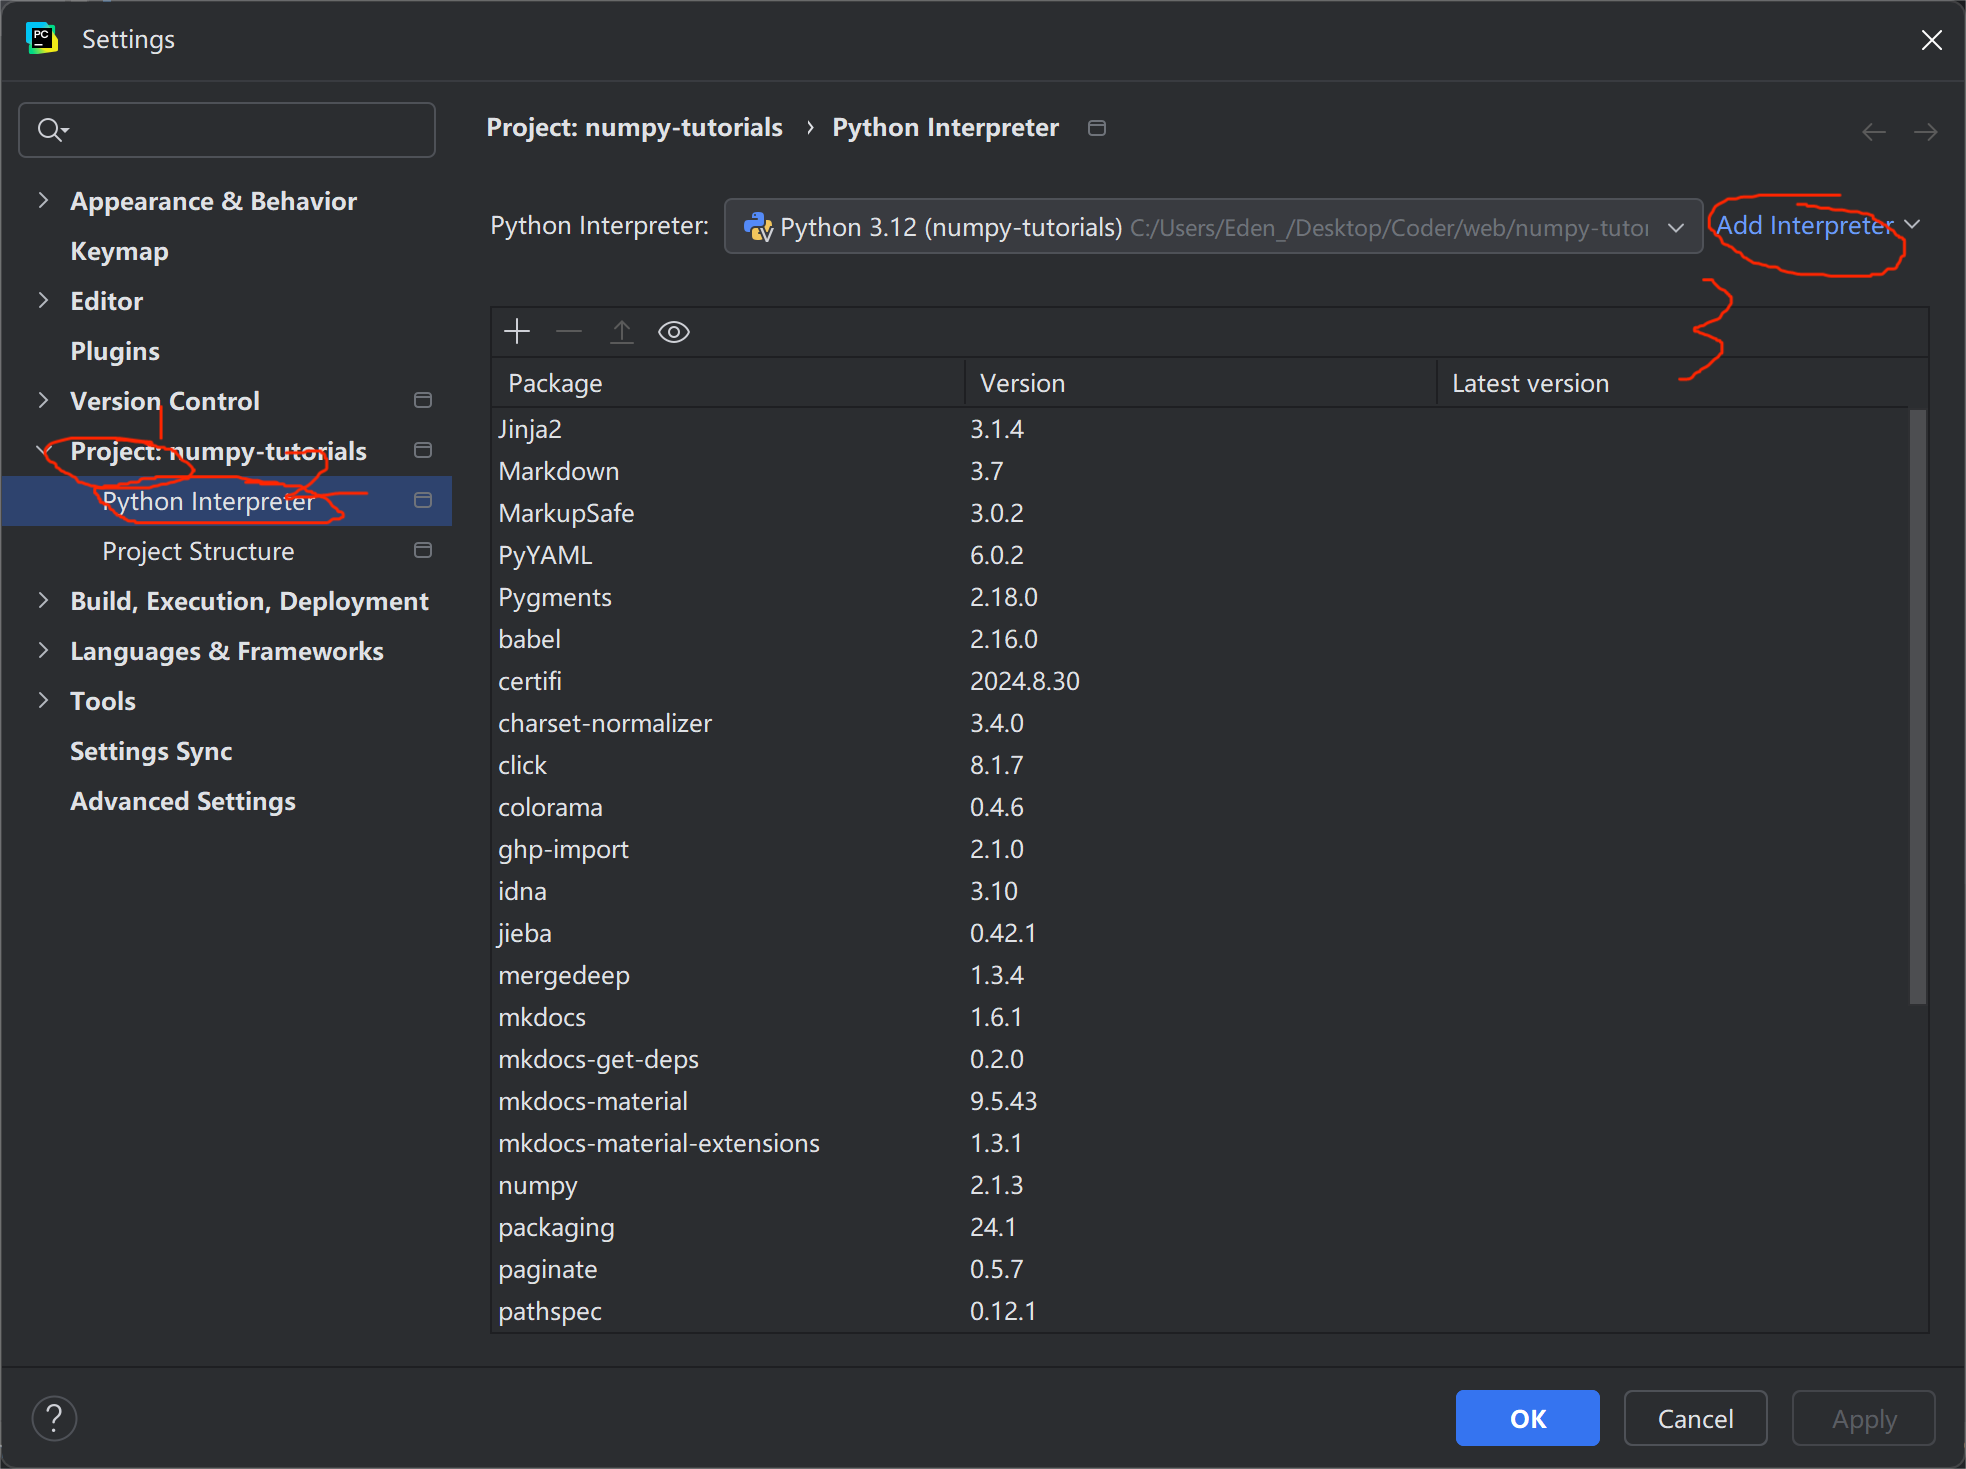Select the mkdocs-material-extensions package row
The image size is (1966, 1469).
point(1200,1143)
